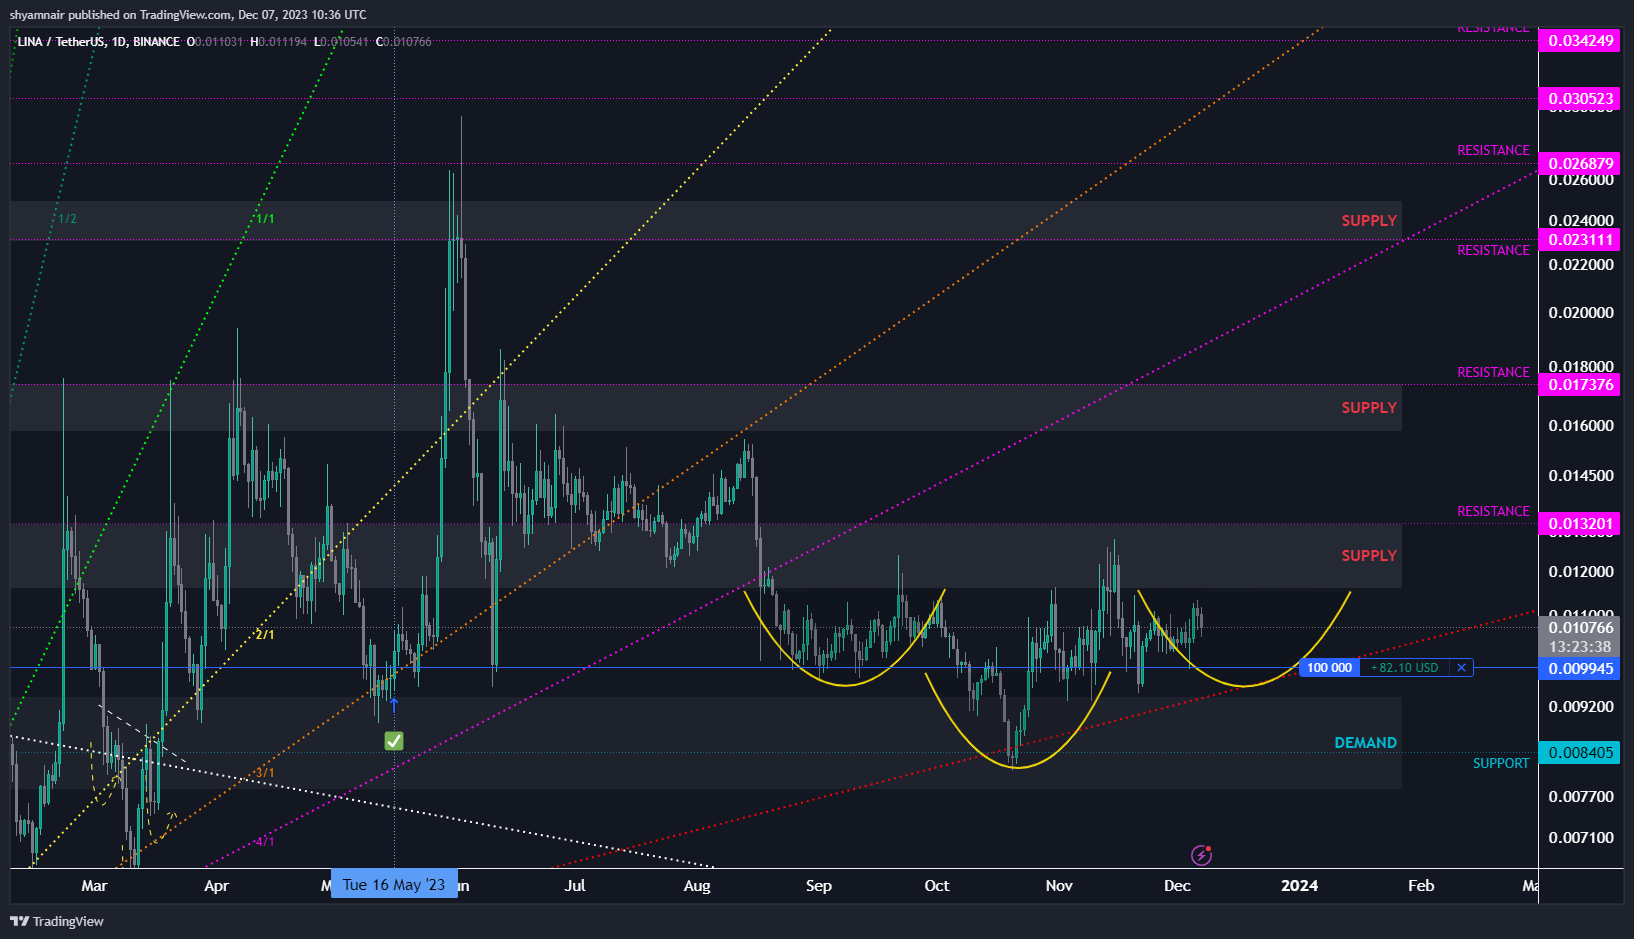
Task: Click the green checkmark marker
Action: tap(394, 741)
